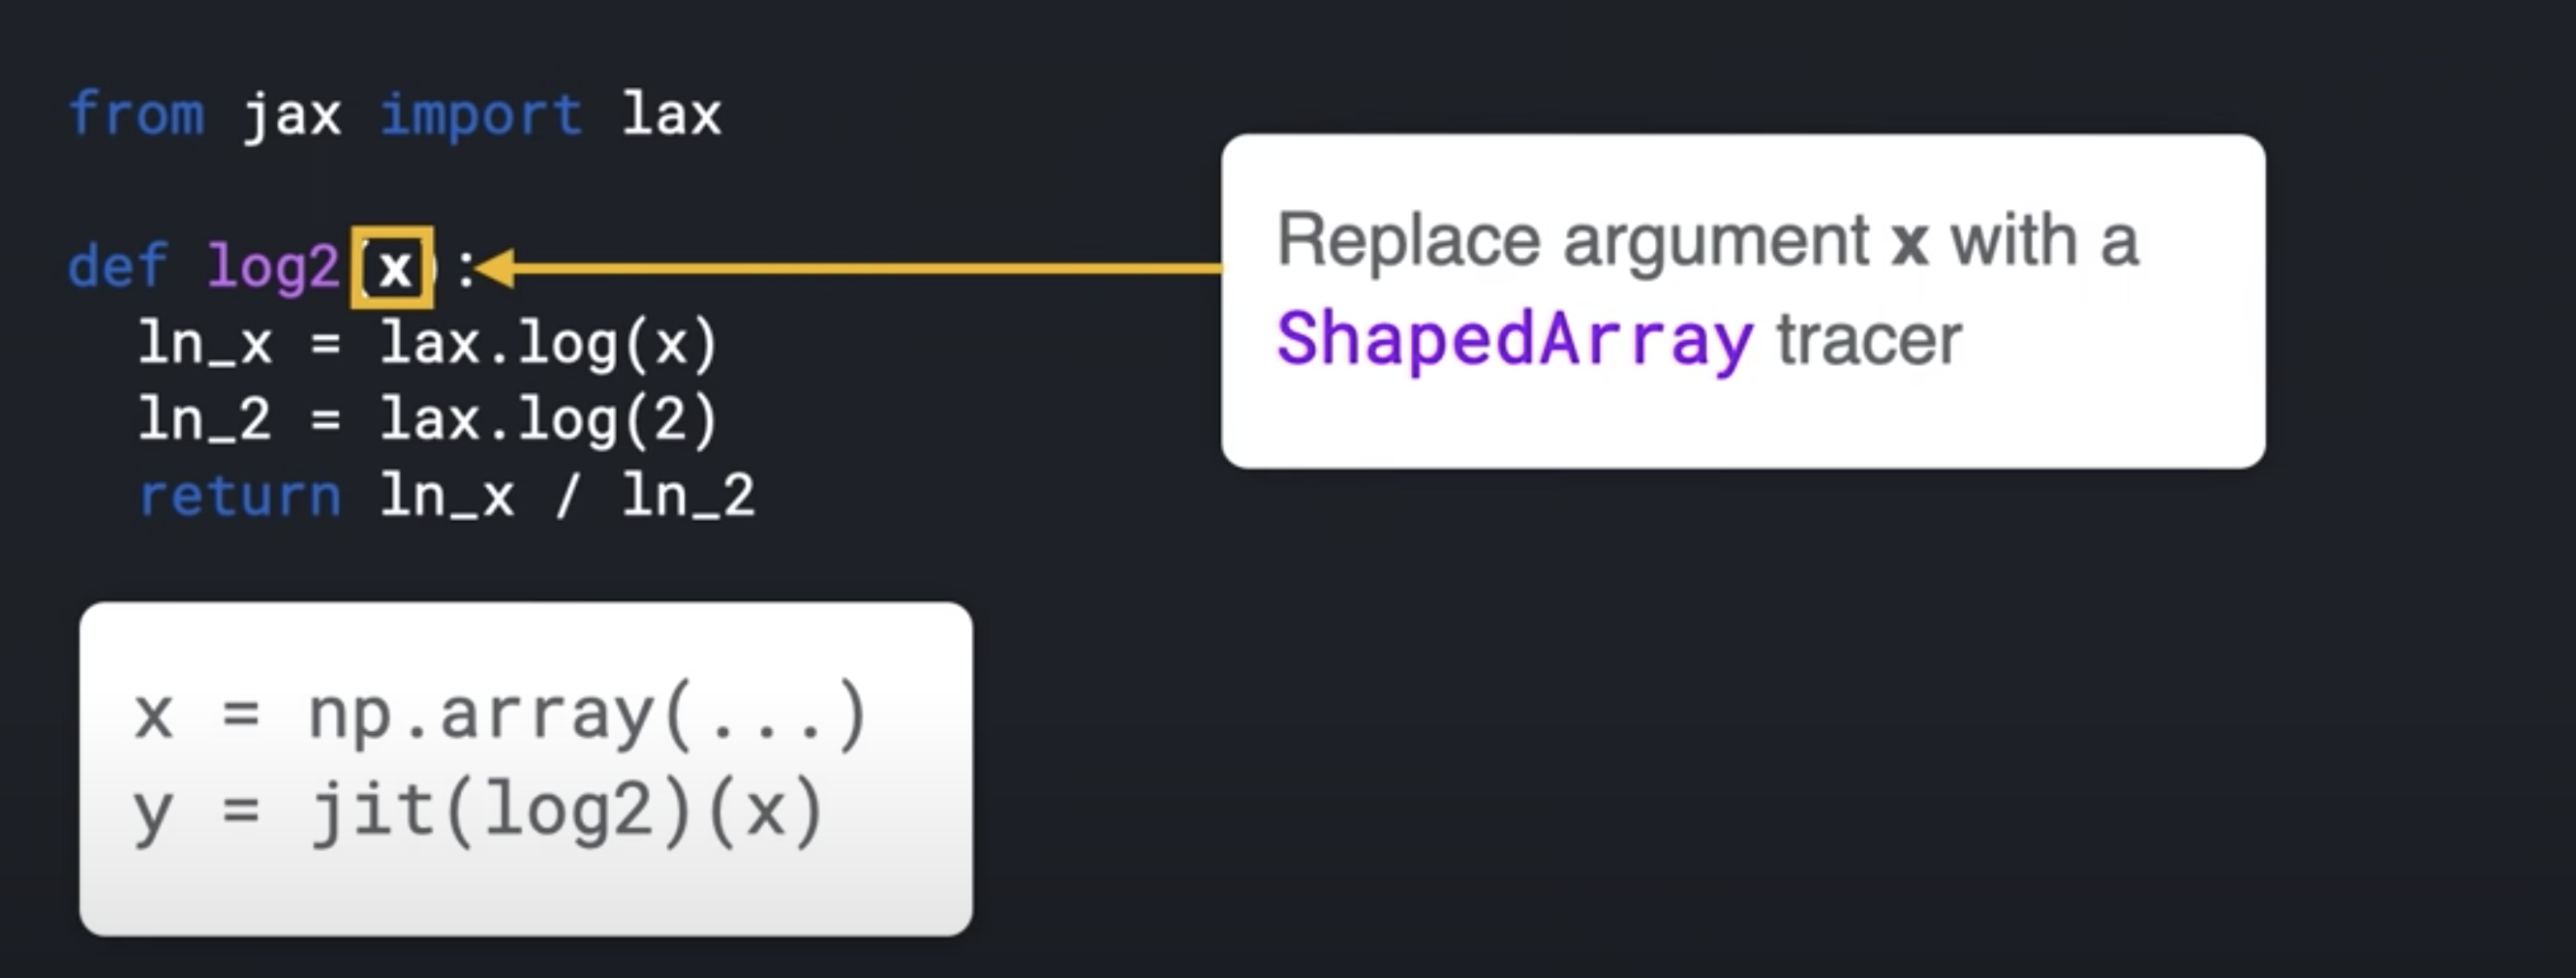Click the purple log2 function name
The image size is (2576, 978).
click(273, 268)
